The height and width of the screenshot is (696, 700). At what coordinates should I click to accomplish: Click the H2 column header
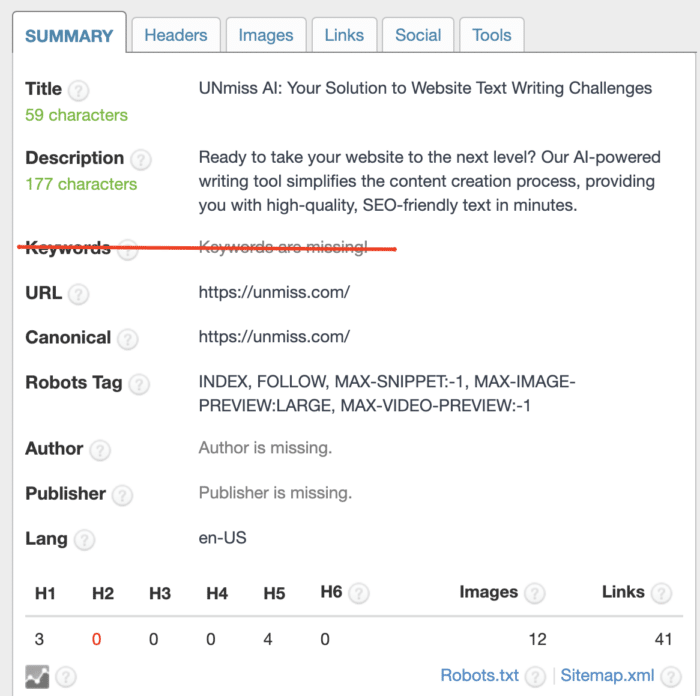103,593
